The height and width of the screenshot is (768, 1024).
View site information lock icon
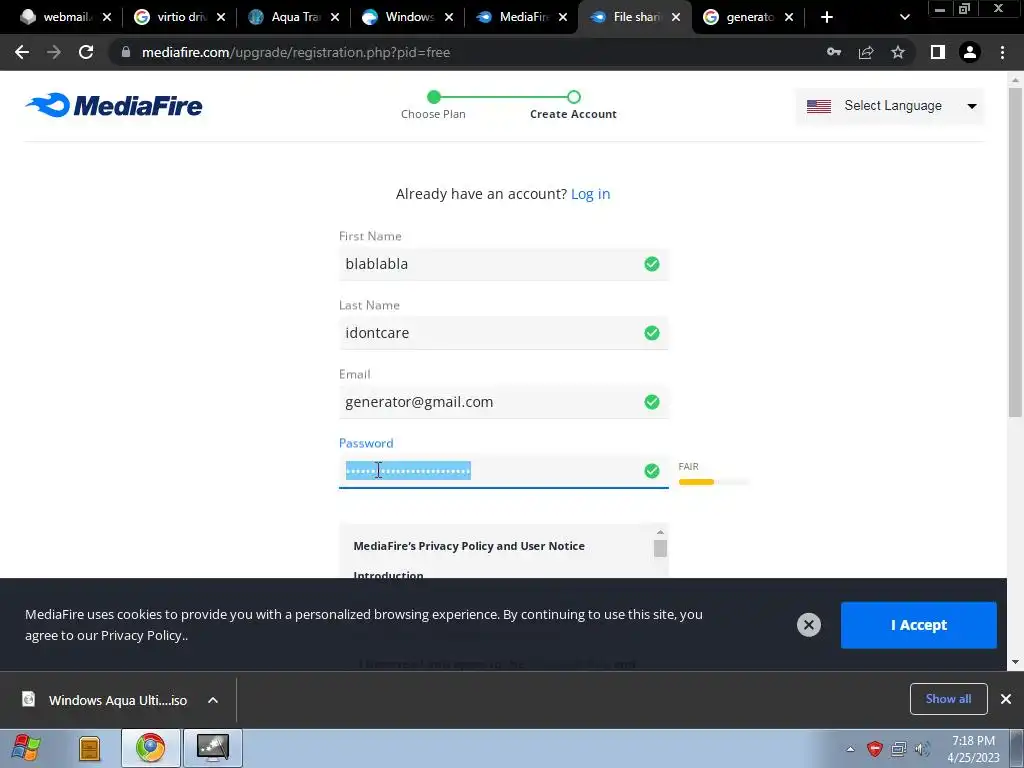[x=126, y=52]
